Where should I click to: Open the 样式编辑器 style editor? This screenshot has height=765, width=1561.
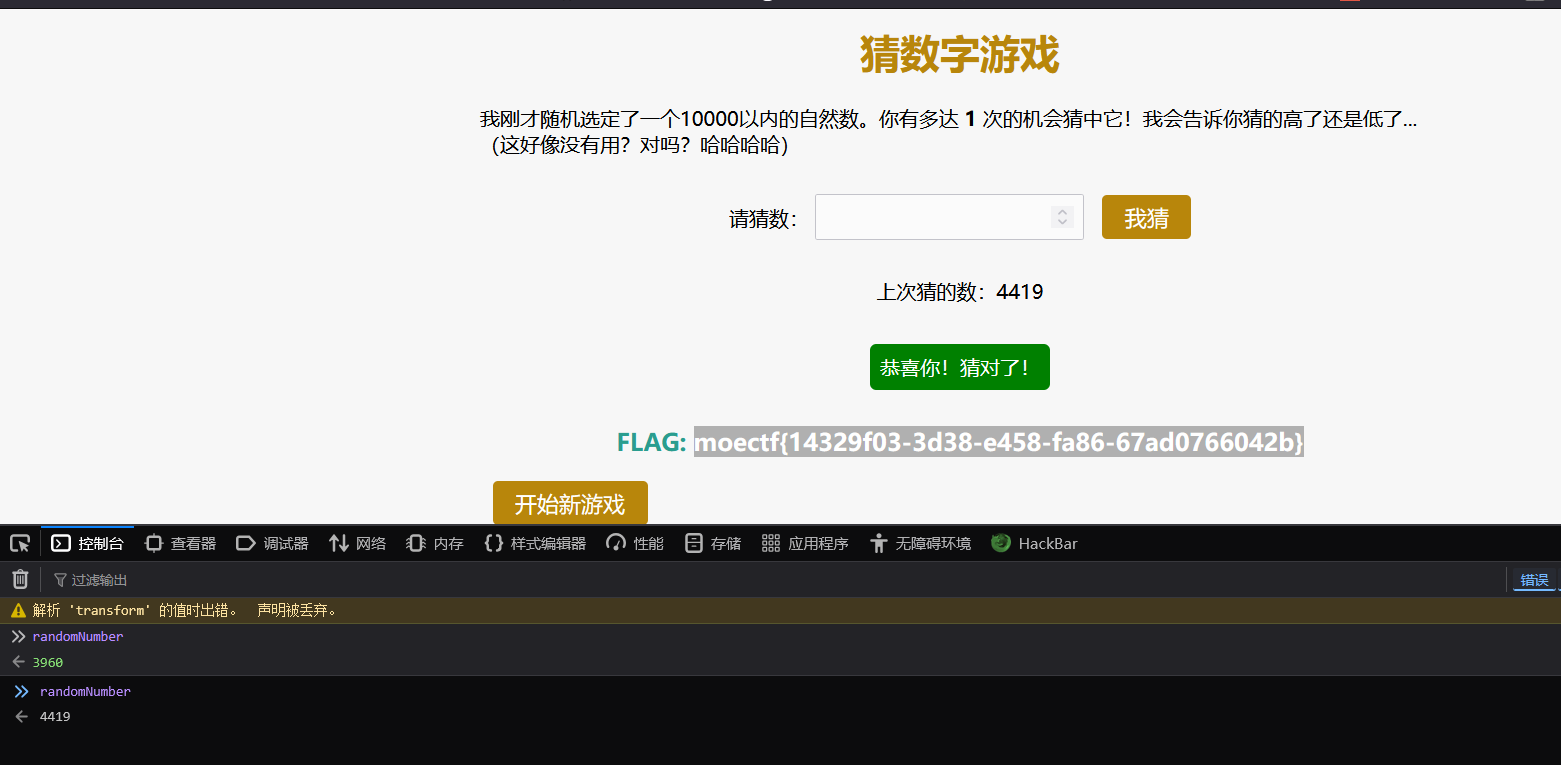[534, 543]
